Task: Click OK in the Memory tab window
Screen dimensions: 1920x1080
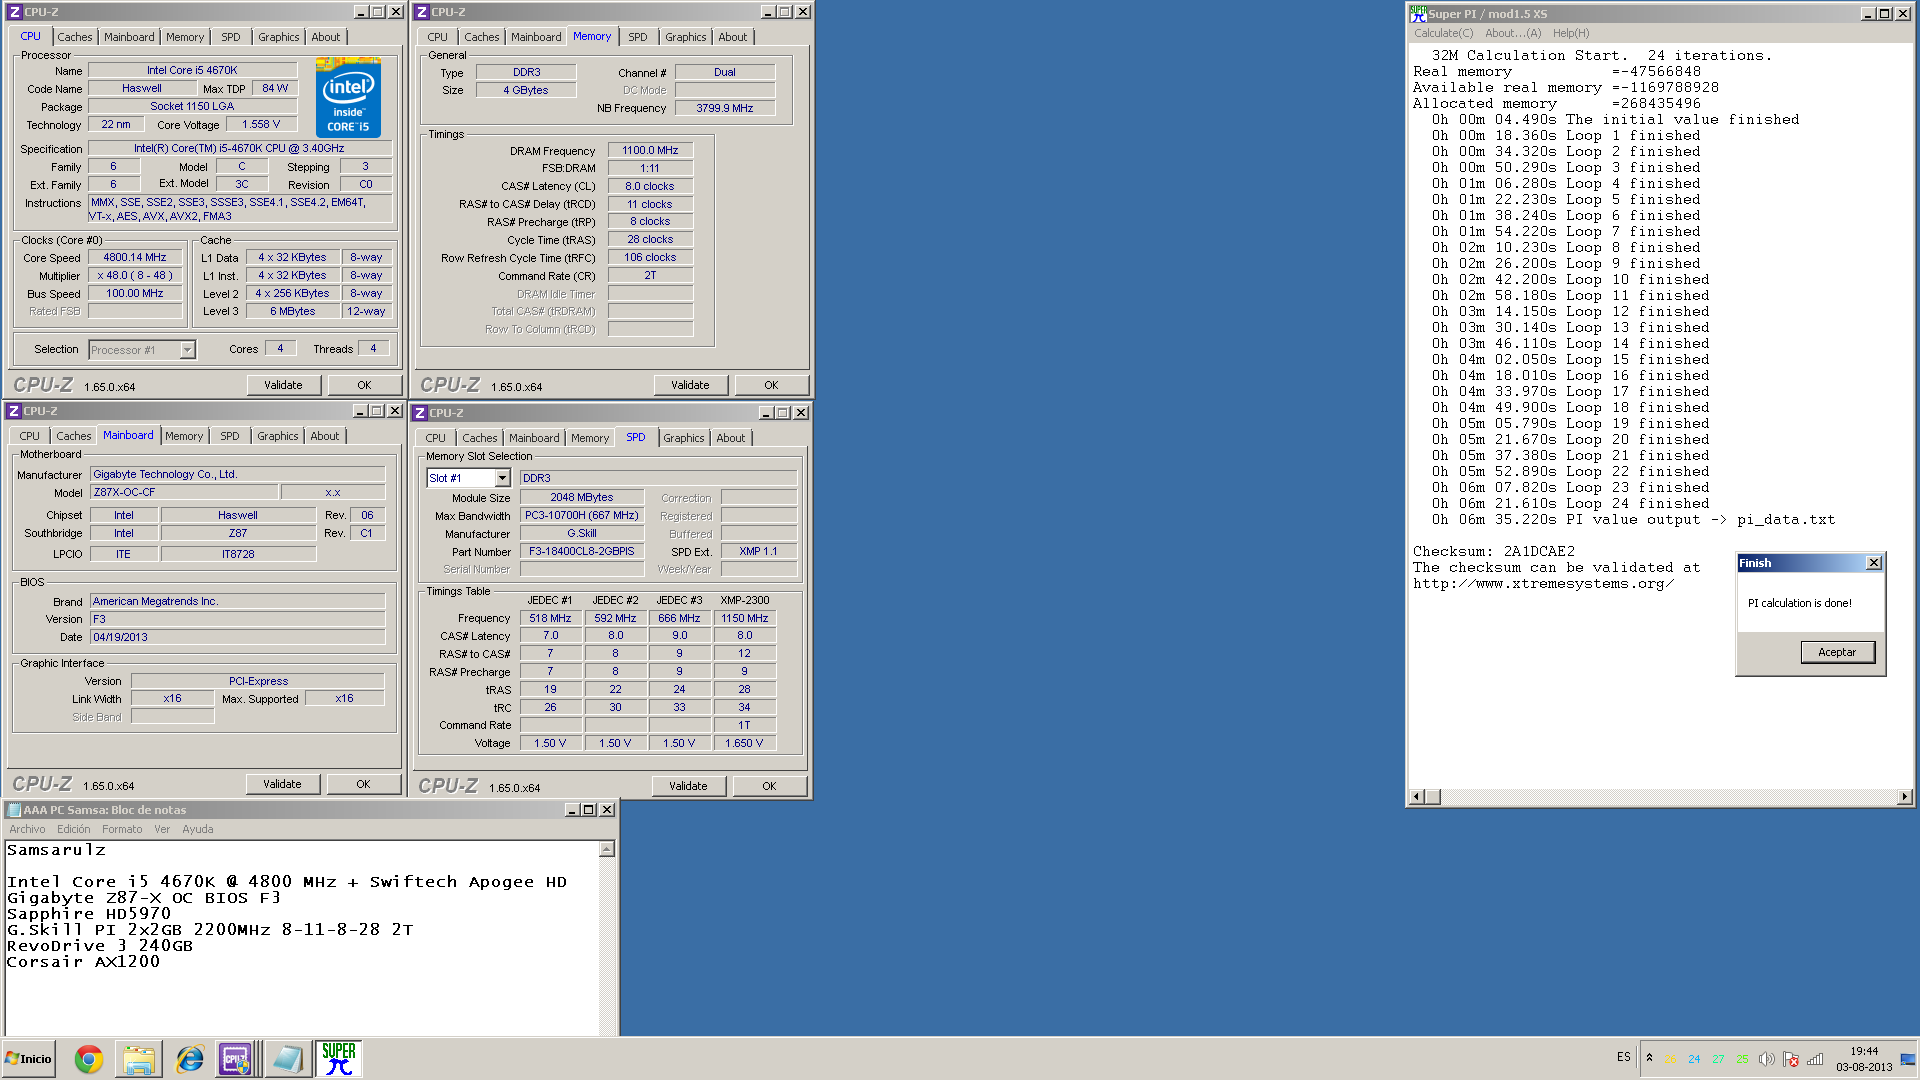Action: tap(771, 385)
